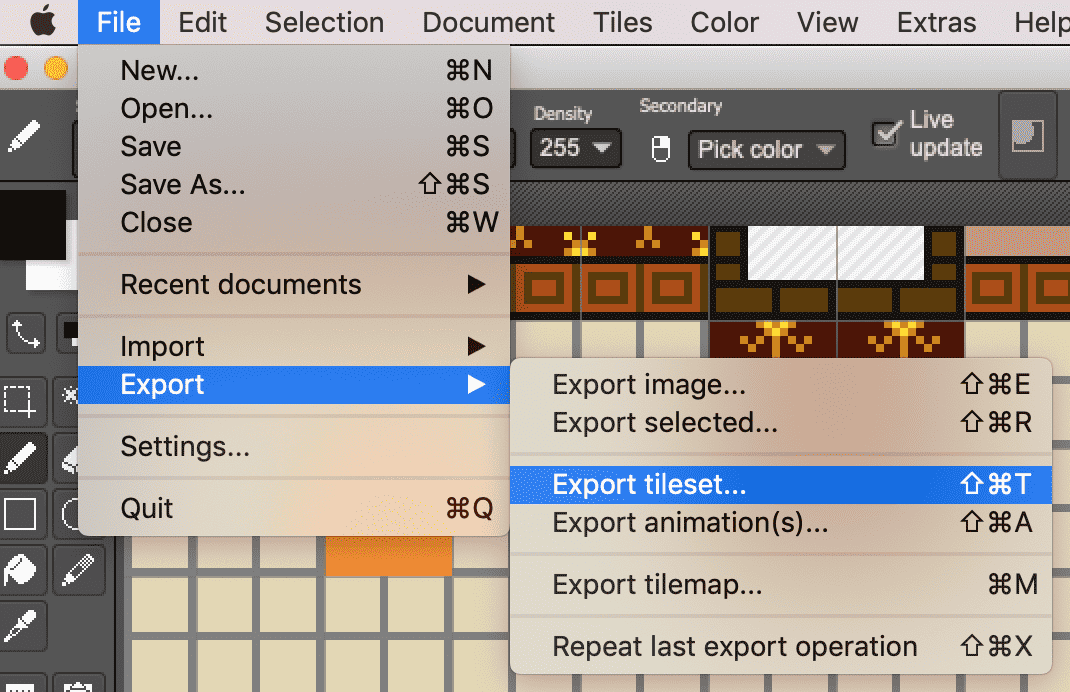
Task: Select the pencil draw tool in toolbox
Action: [20, 458]
